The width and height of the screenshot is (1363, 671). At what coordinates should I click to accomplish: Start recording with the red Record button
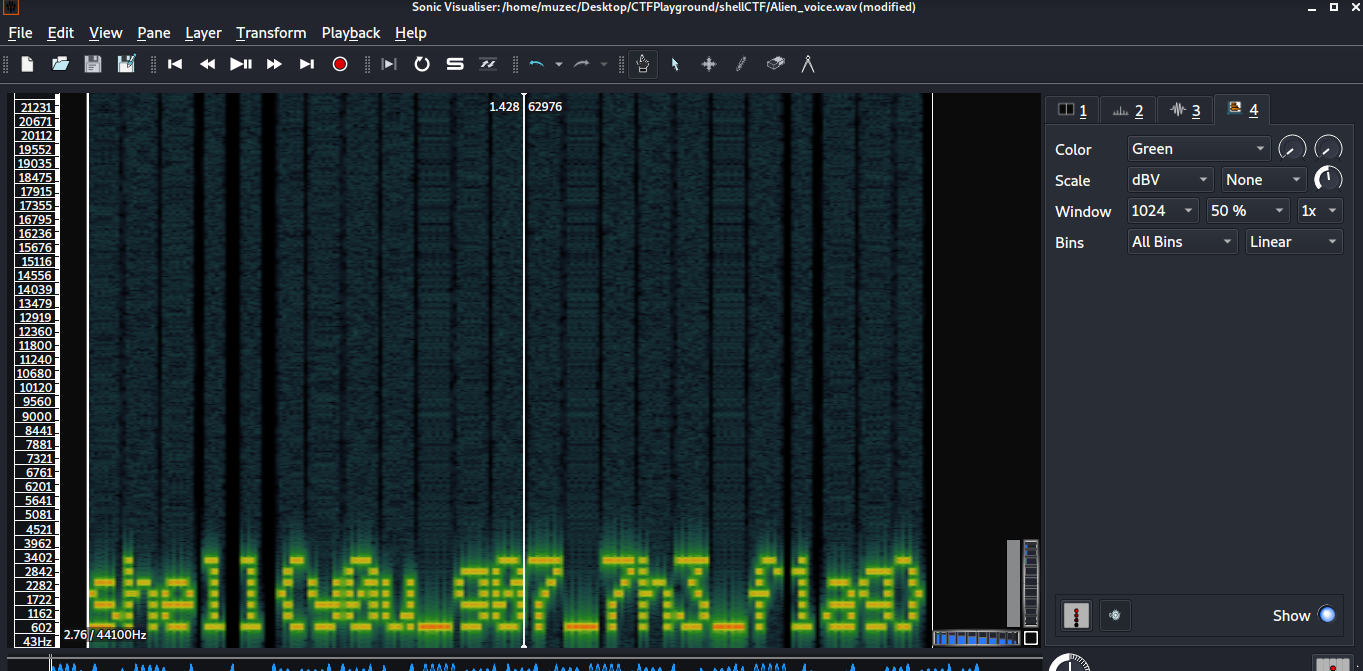[340, 64]
